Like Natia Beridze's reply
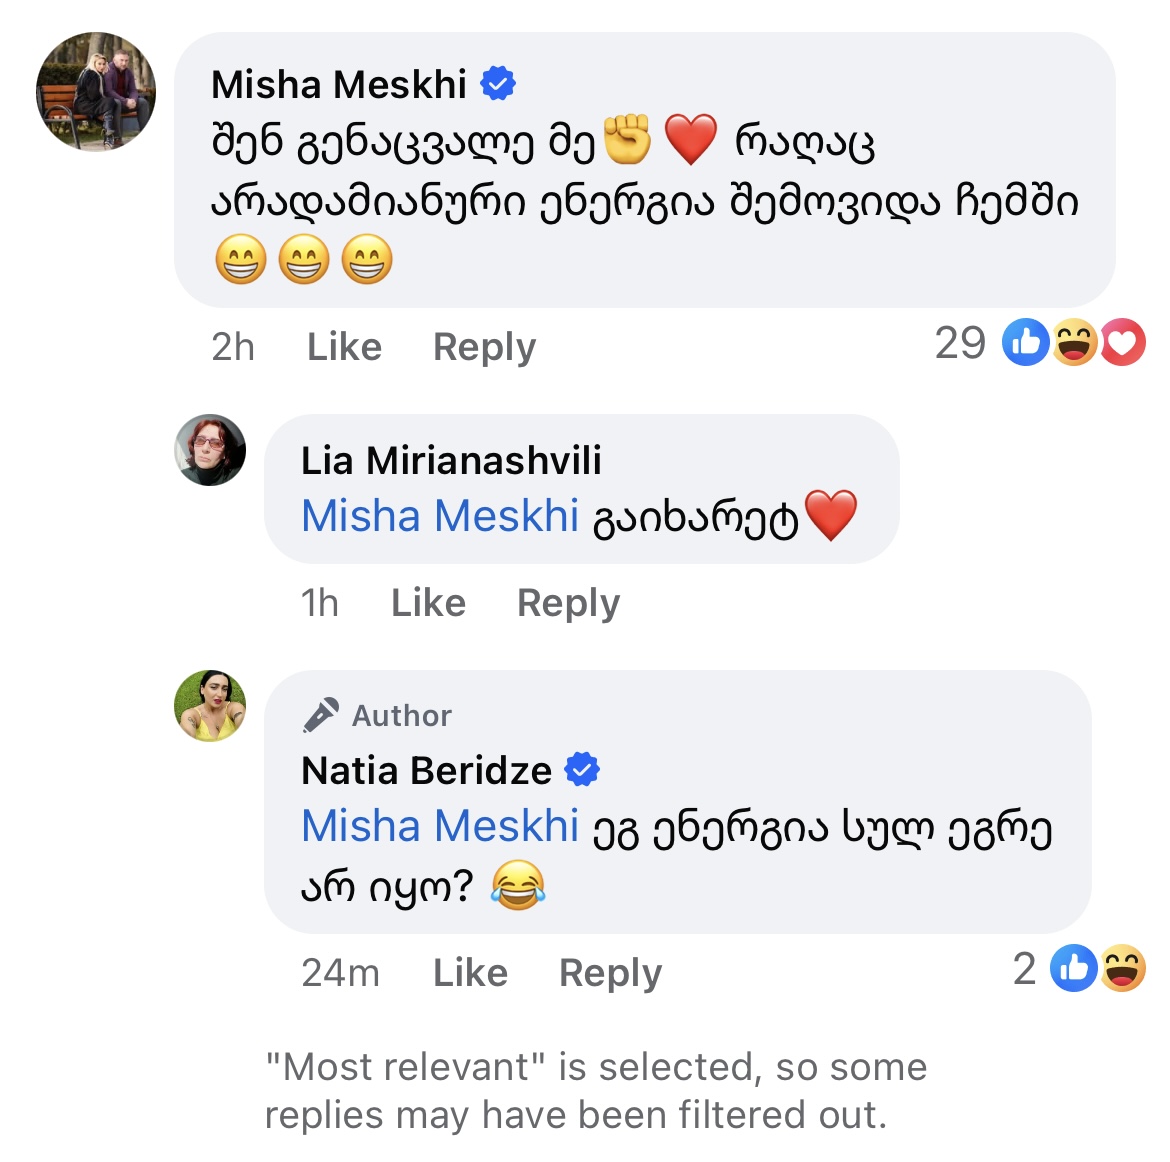 coord(470,972)
